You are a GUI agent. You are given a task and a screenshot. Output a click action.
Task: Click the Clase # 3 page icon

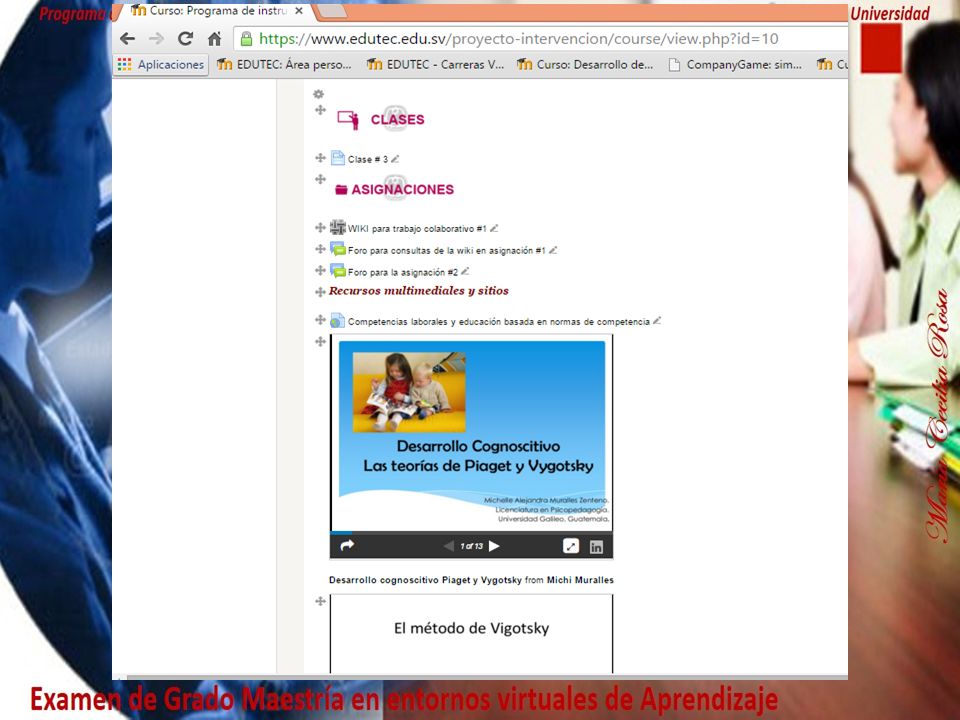(338, 159)
